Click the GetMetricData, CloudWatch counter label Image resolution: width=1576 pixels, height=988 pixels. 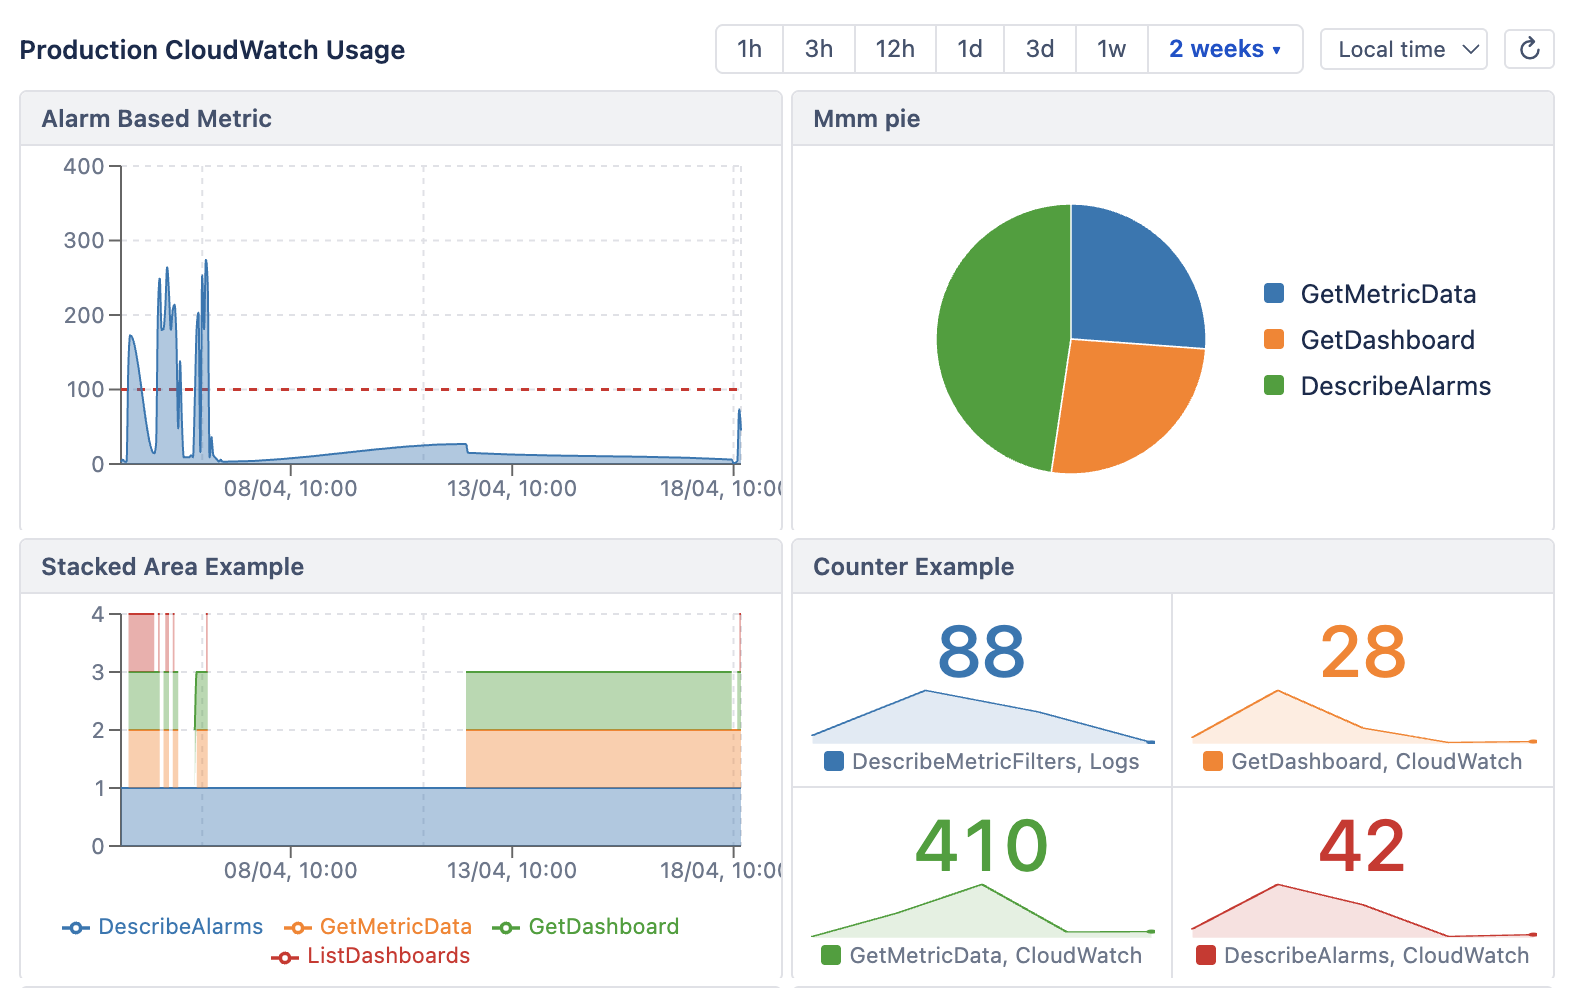click(x=996, y=956)
